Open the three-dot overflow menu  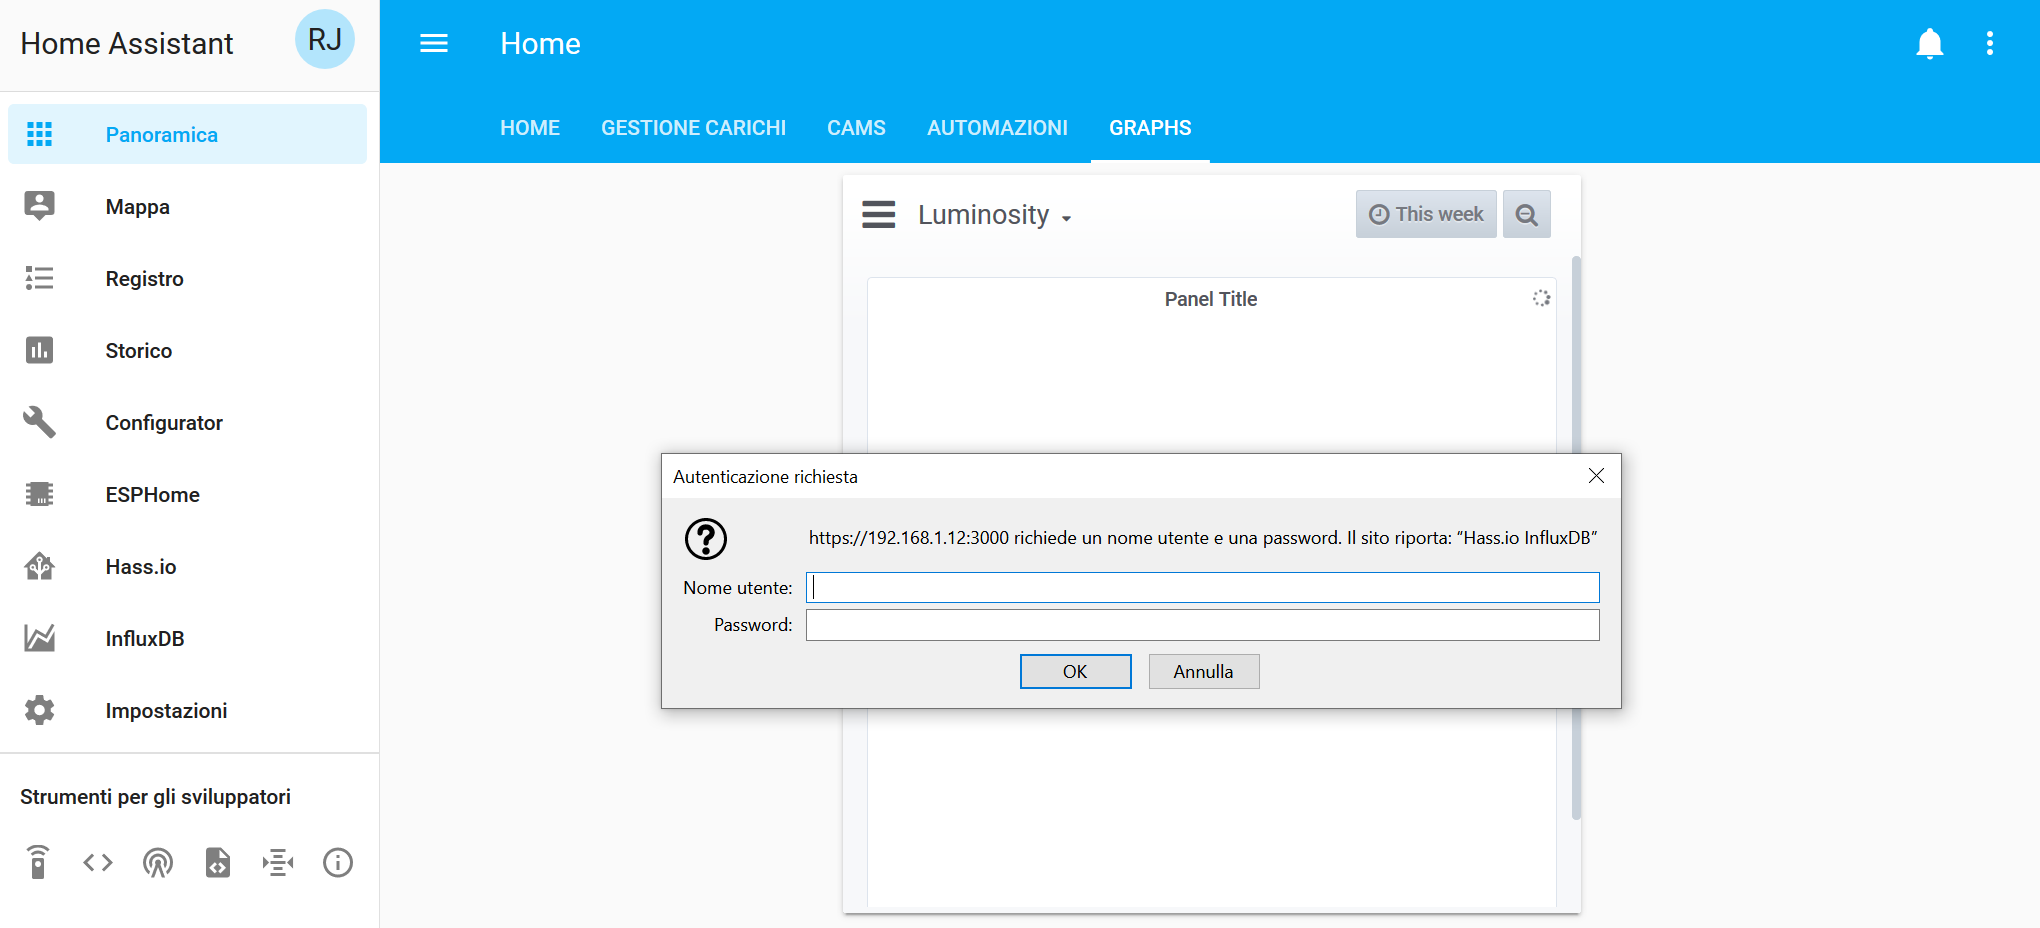tap(1990, 43)
